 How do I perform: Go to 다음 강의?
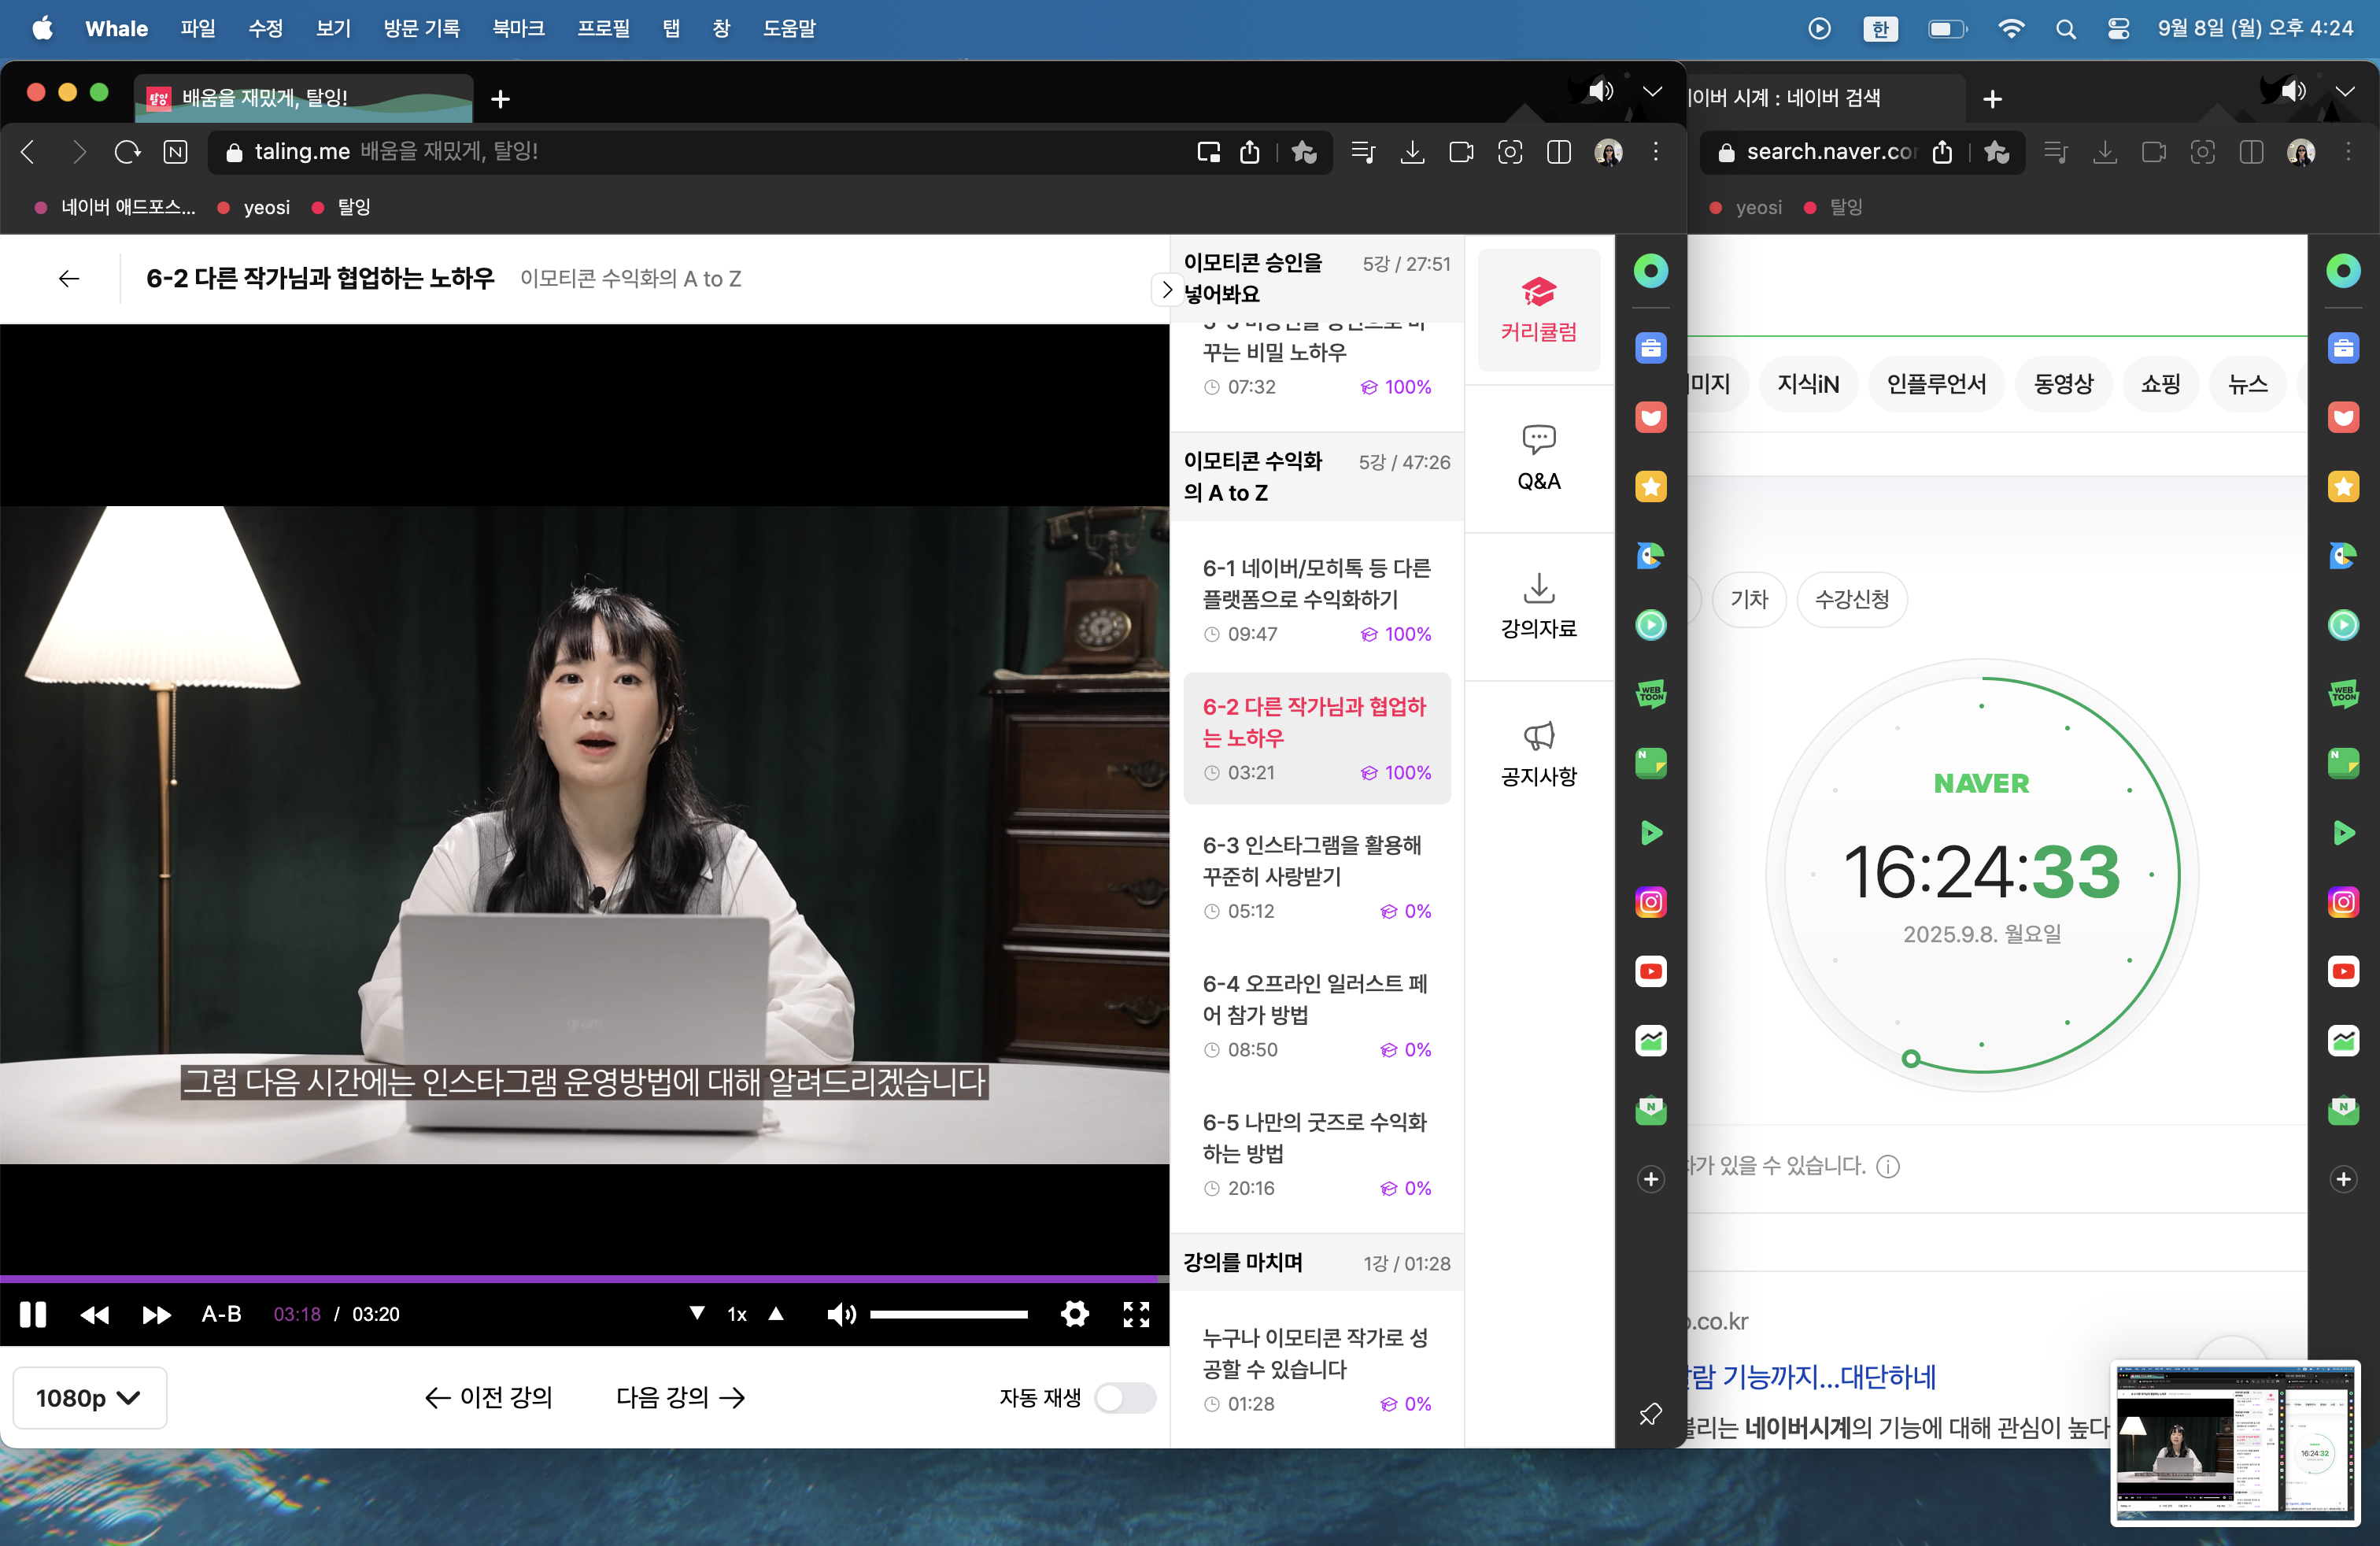tap(680, 1397)
